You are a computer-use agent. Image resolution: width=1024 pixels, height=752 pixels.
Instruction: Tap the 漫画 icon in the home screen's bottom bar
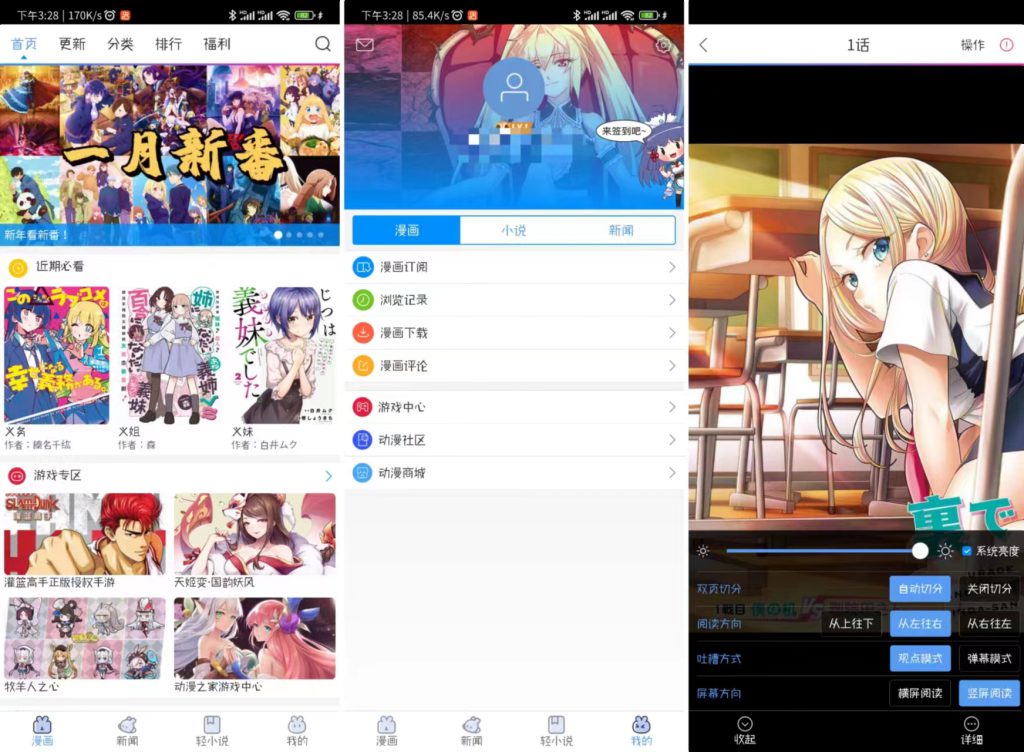tap(42, 725)
